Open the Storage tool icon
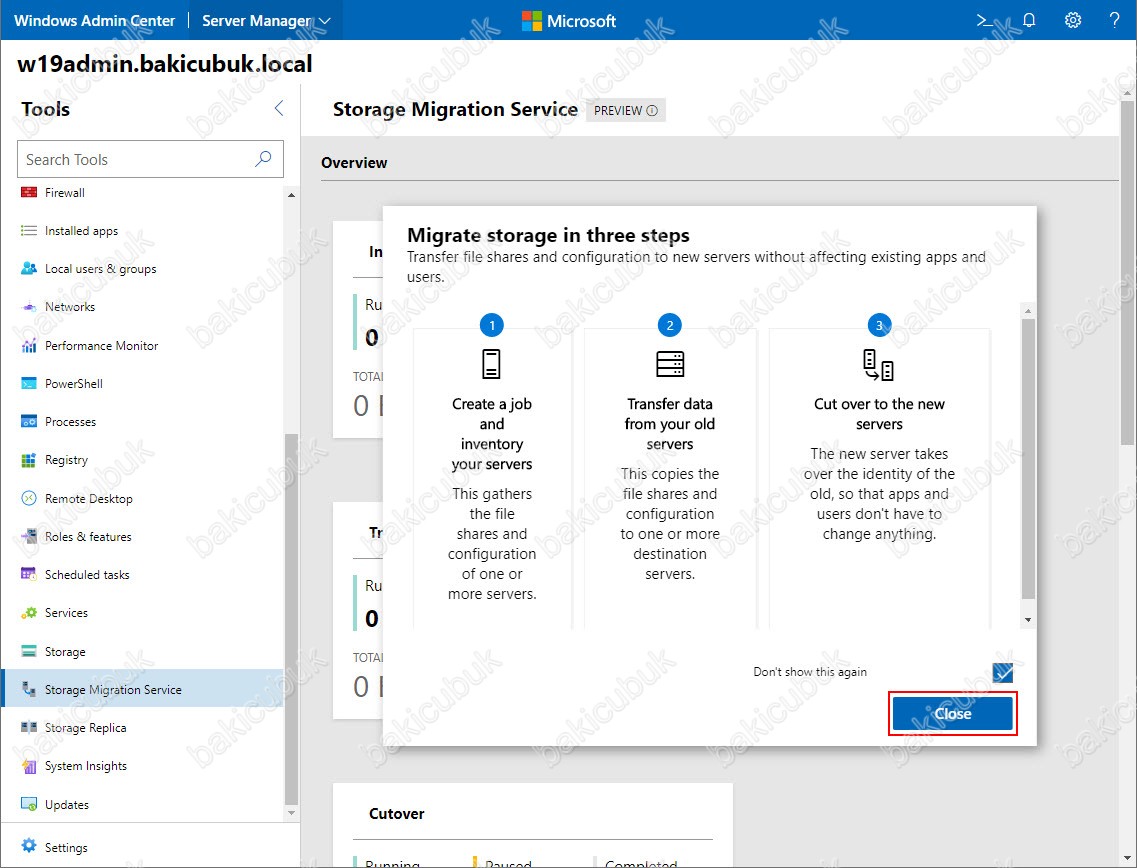 (x=29, y=651)
